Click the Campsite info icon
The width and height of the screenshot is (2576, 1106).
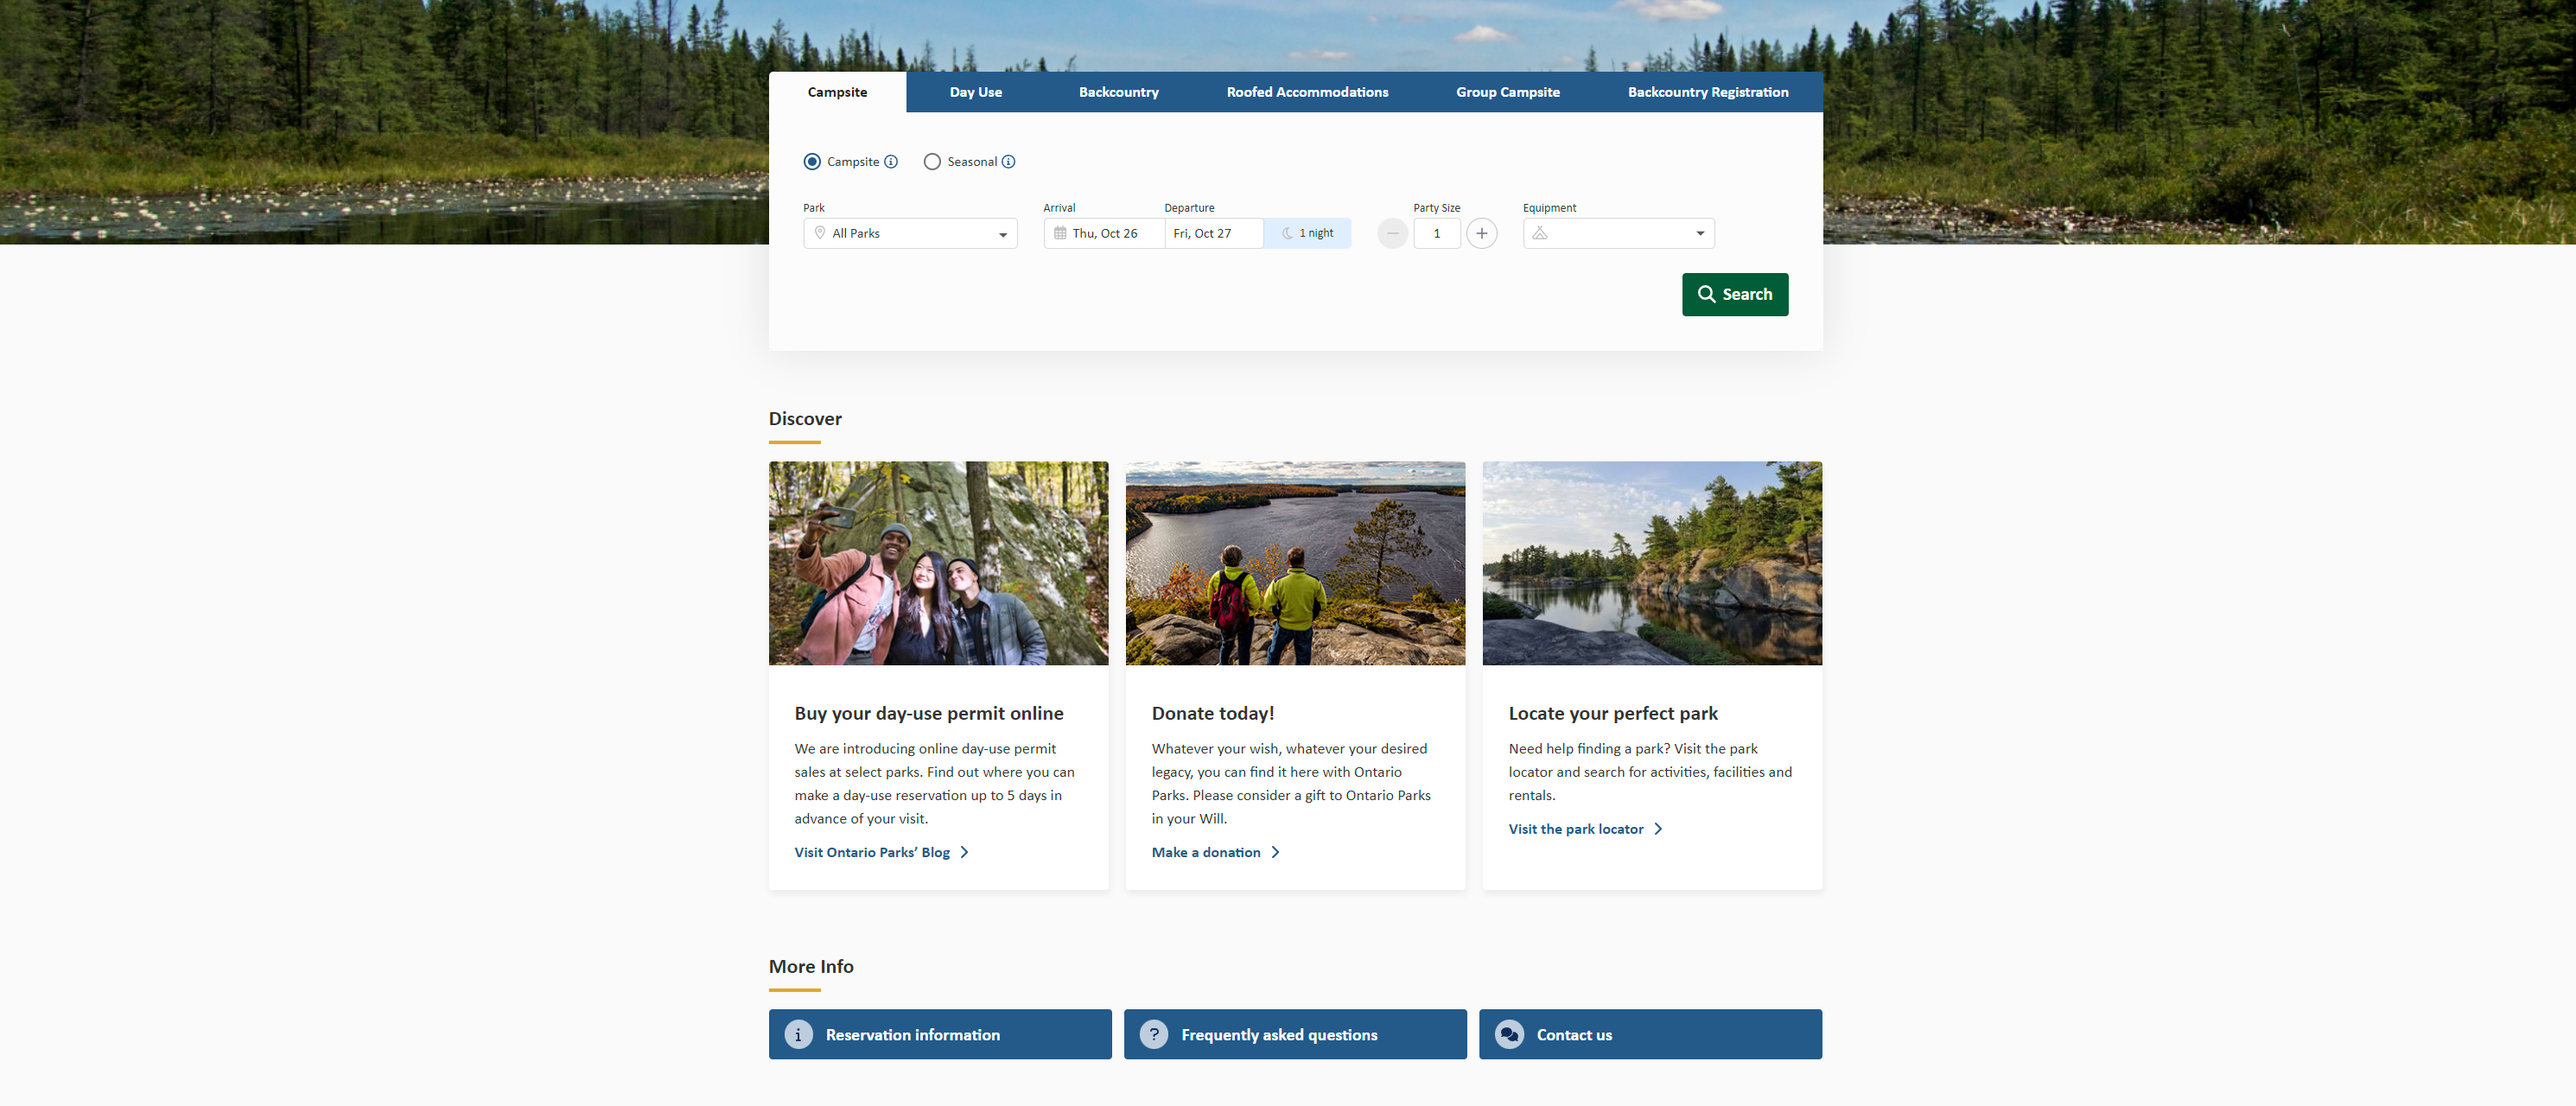(891, 162)
